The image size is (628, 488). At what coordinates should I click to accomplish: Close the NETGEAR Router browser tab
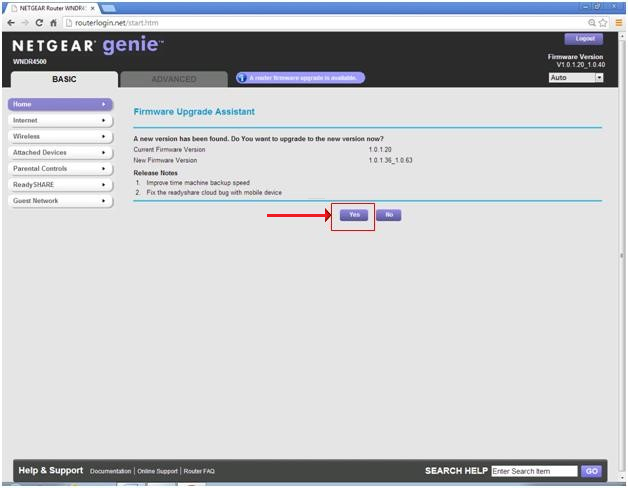(x=93, y=8)
